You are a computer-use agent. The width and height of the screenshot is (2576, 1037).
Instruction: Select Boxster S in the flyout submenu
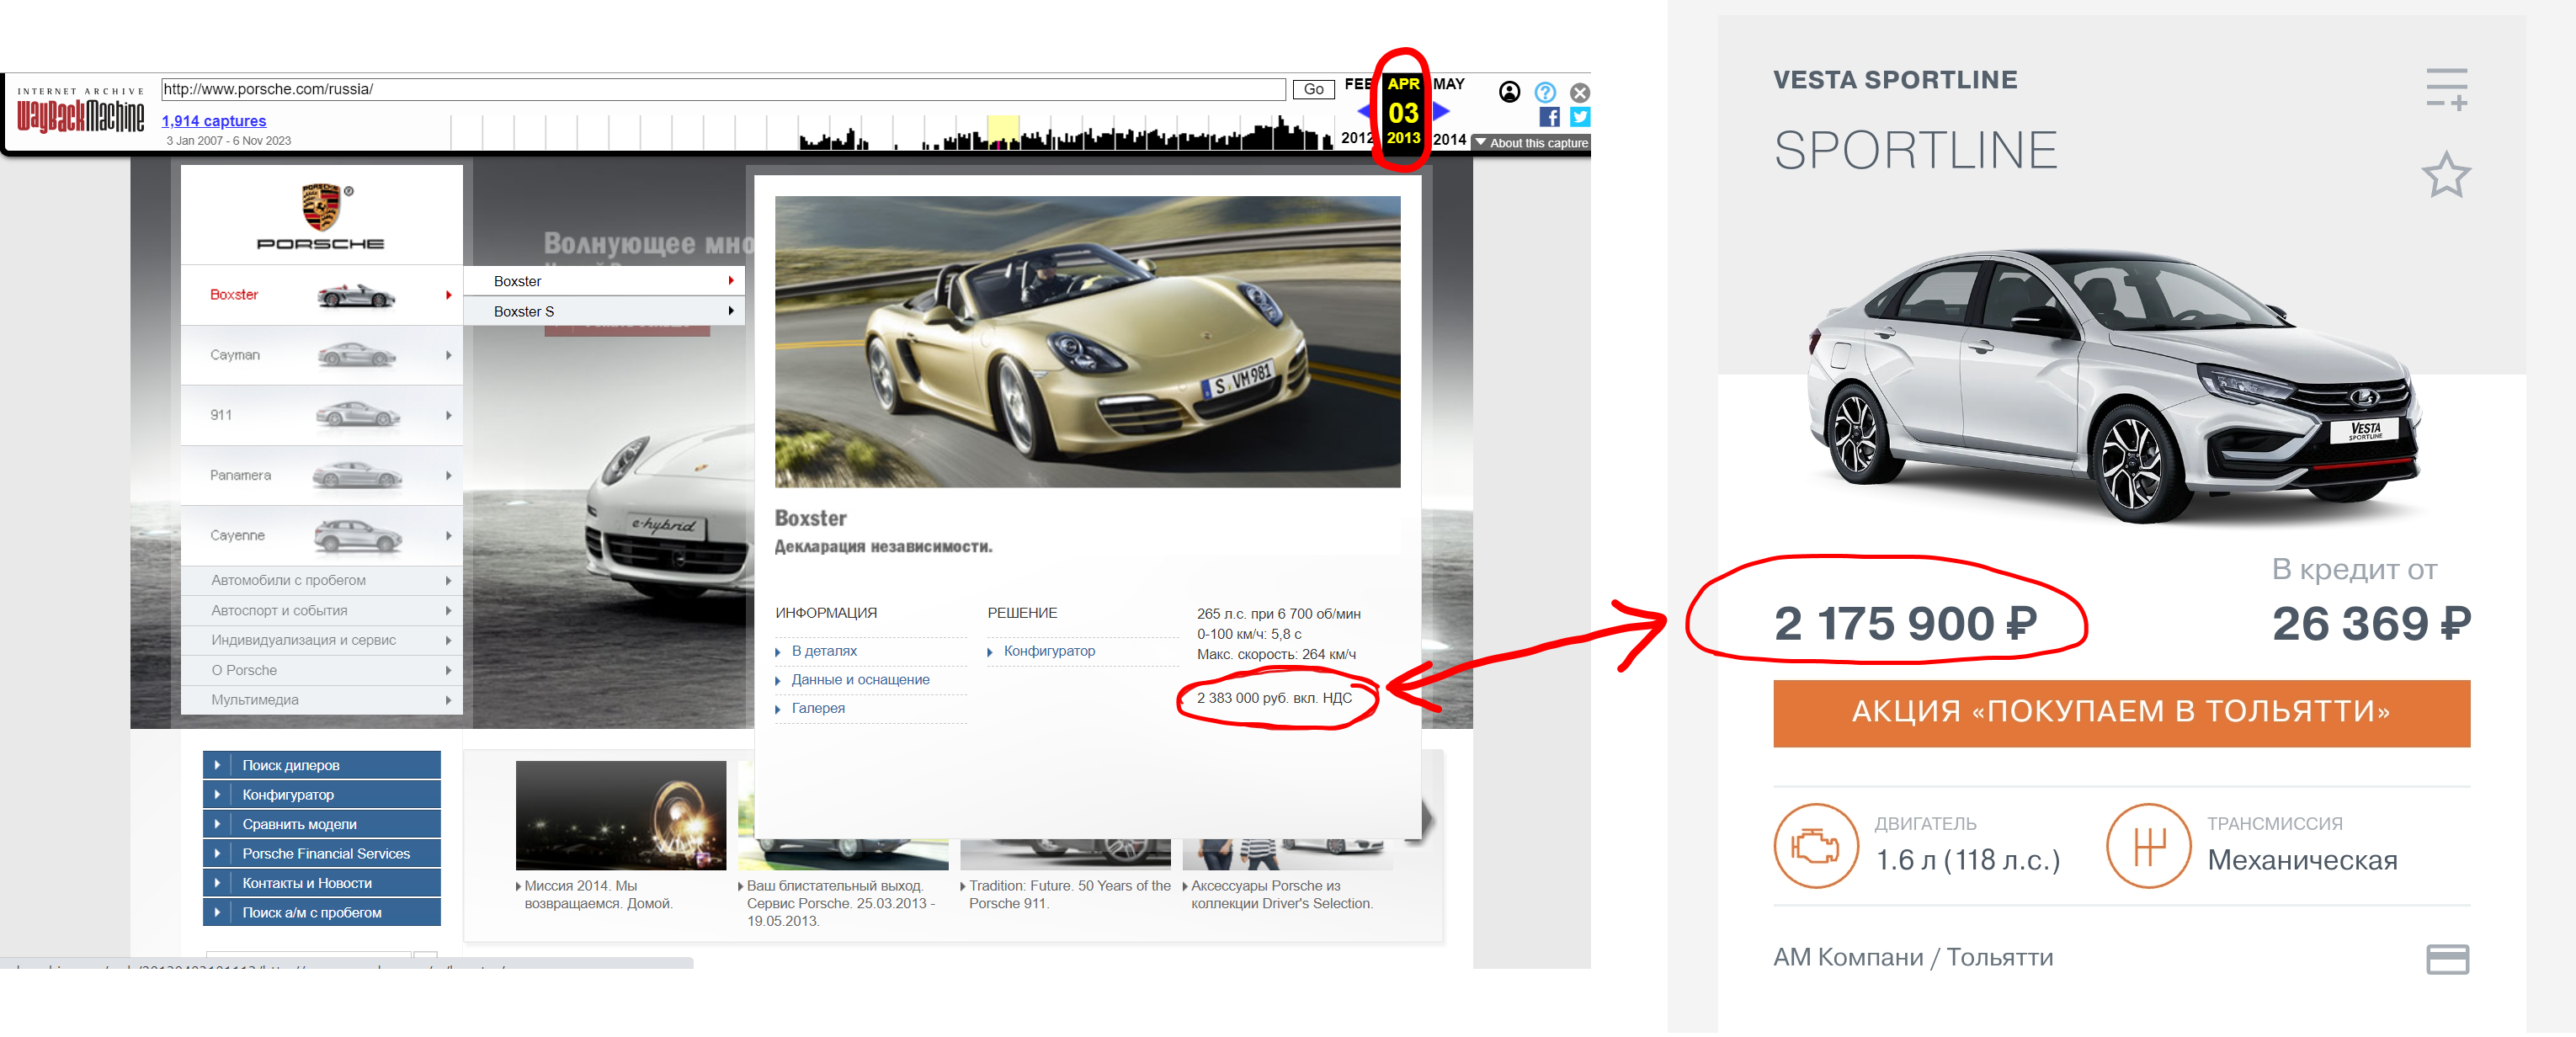(524, 311)
